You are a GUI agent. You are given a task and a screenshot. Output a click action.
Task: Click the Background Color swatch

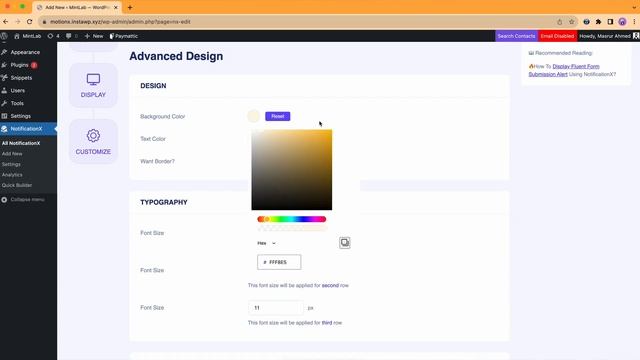[253, 116]
